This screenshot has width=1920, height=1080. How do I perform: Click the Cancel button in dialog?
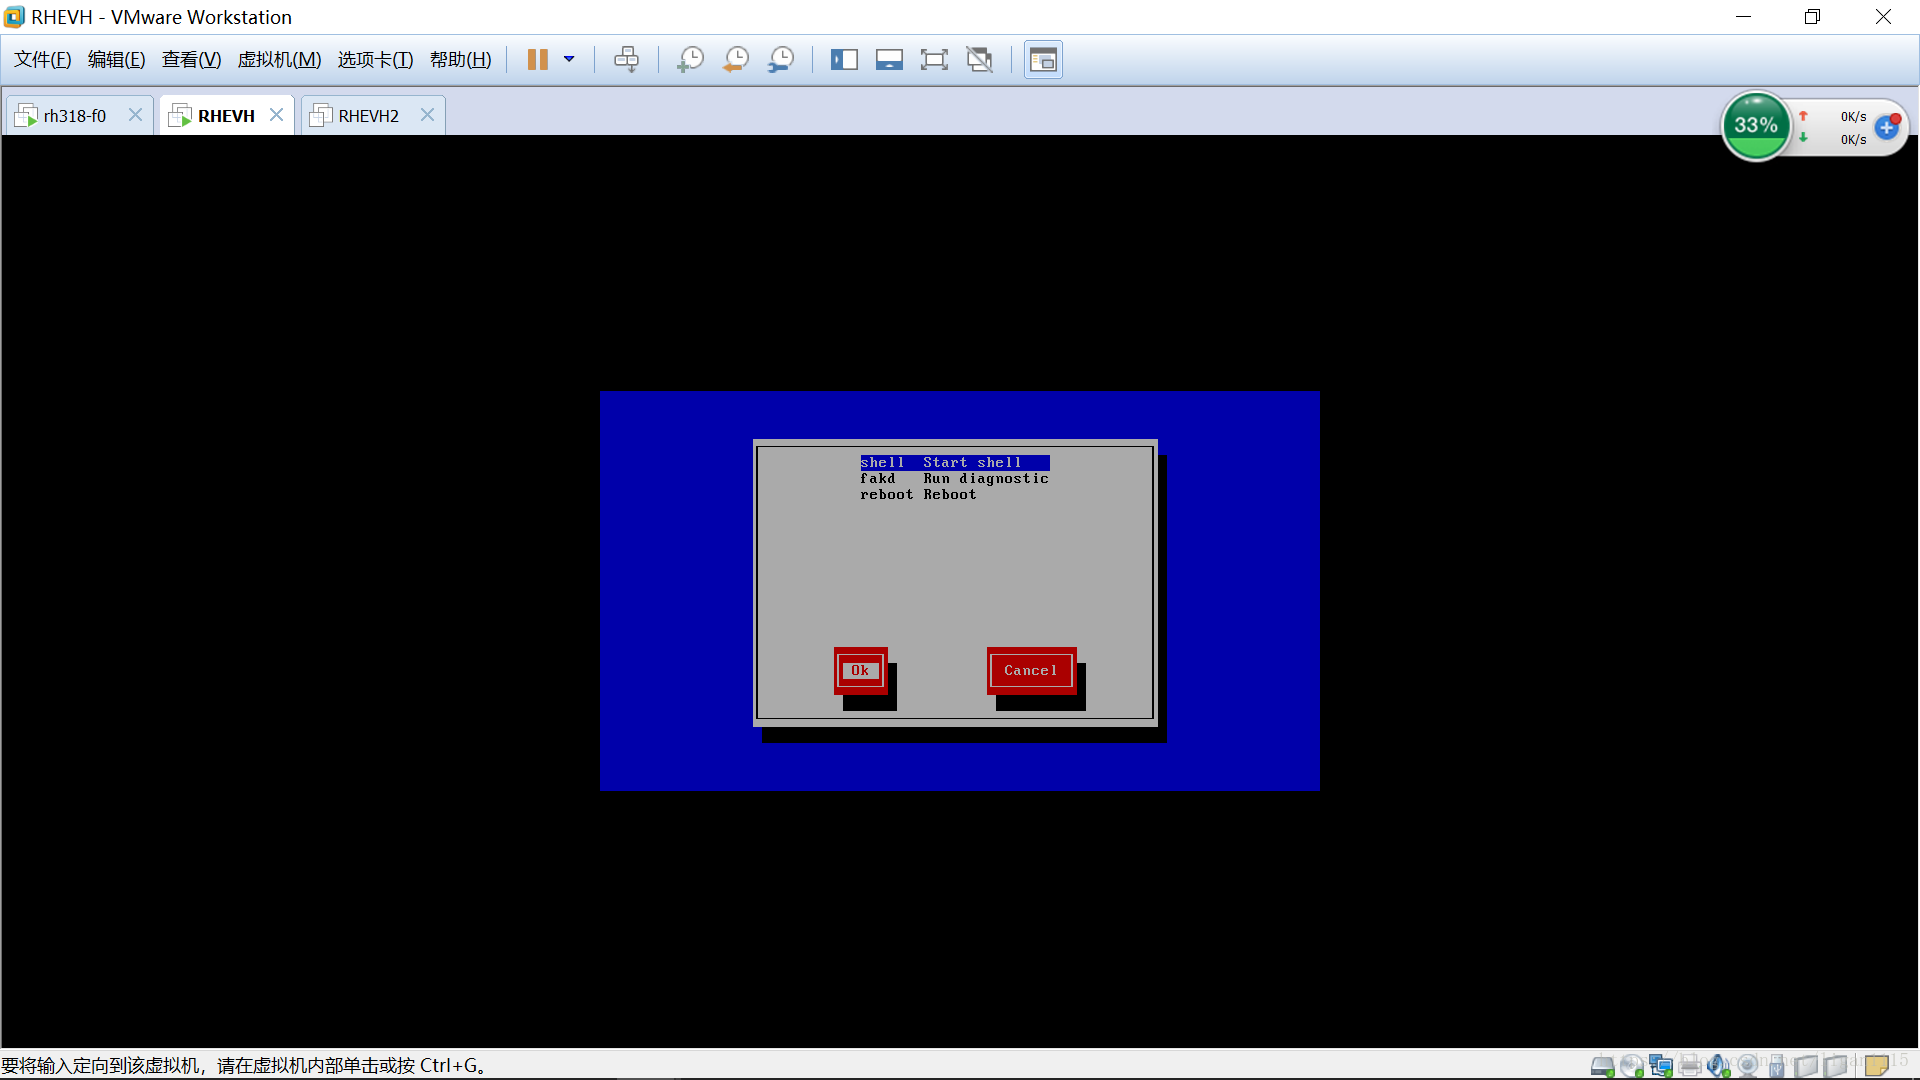(1031, 671)
